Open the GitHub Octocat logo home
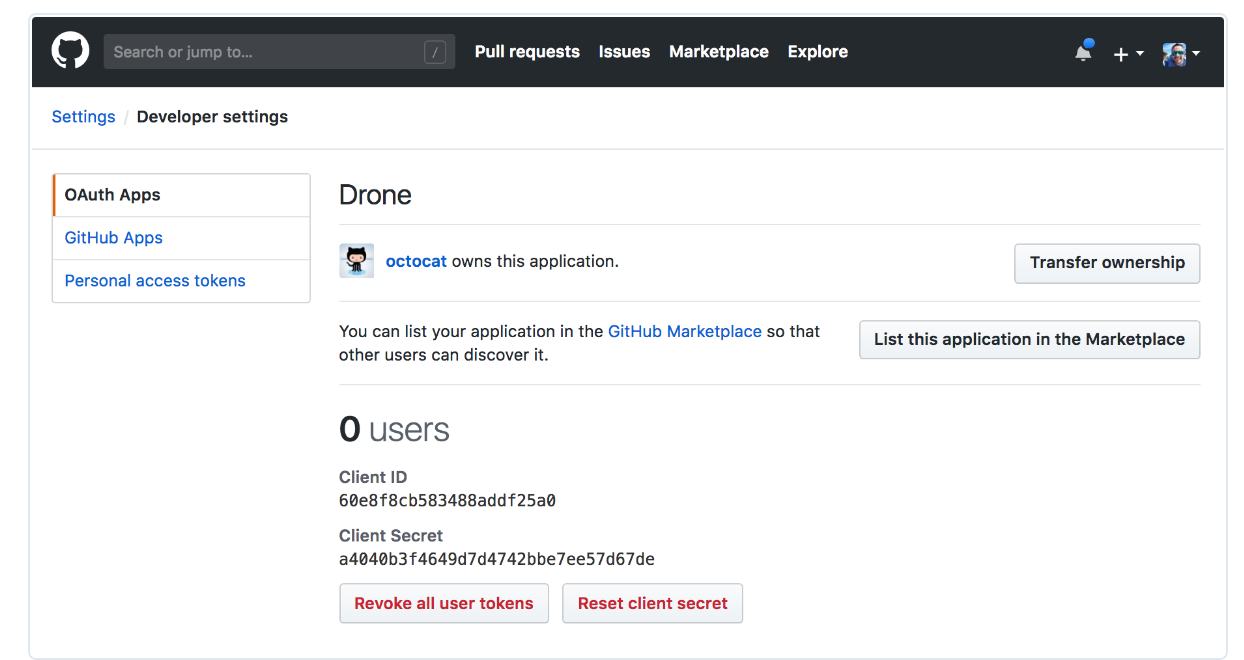This screenshot has height=660, width=1244. (x=70, y=51)
